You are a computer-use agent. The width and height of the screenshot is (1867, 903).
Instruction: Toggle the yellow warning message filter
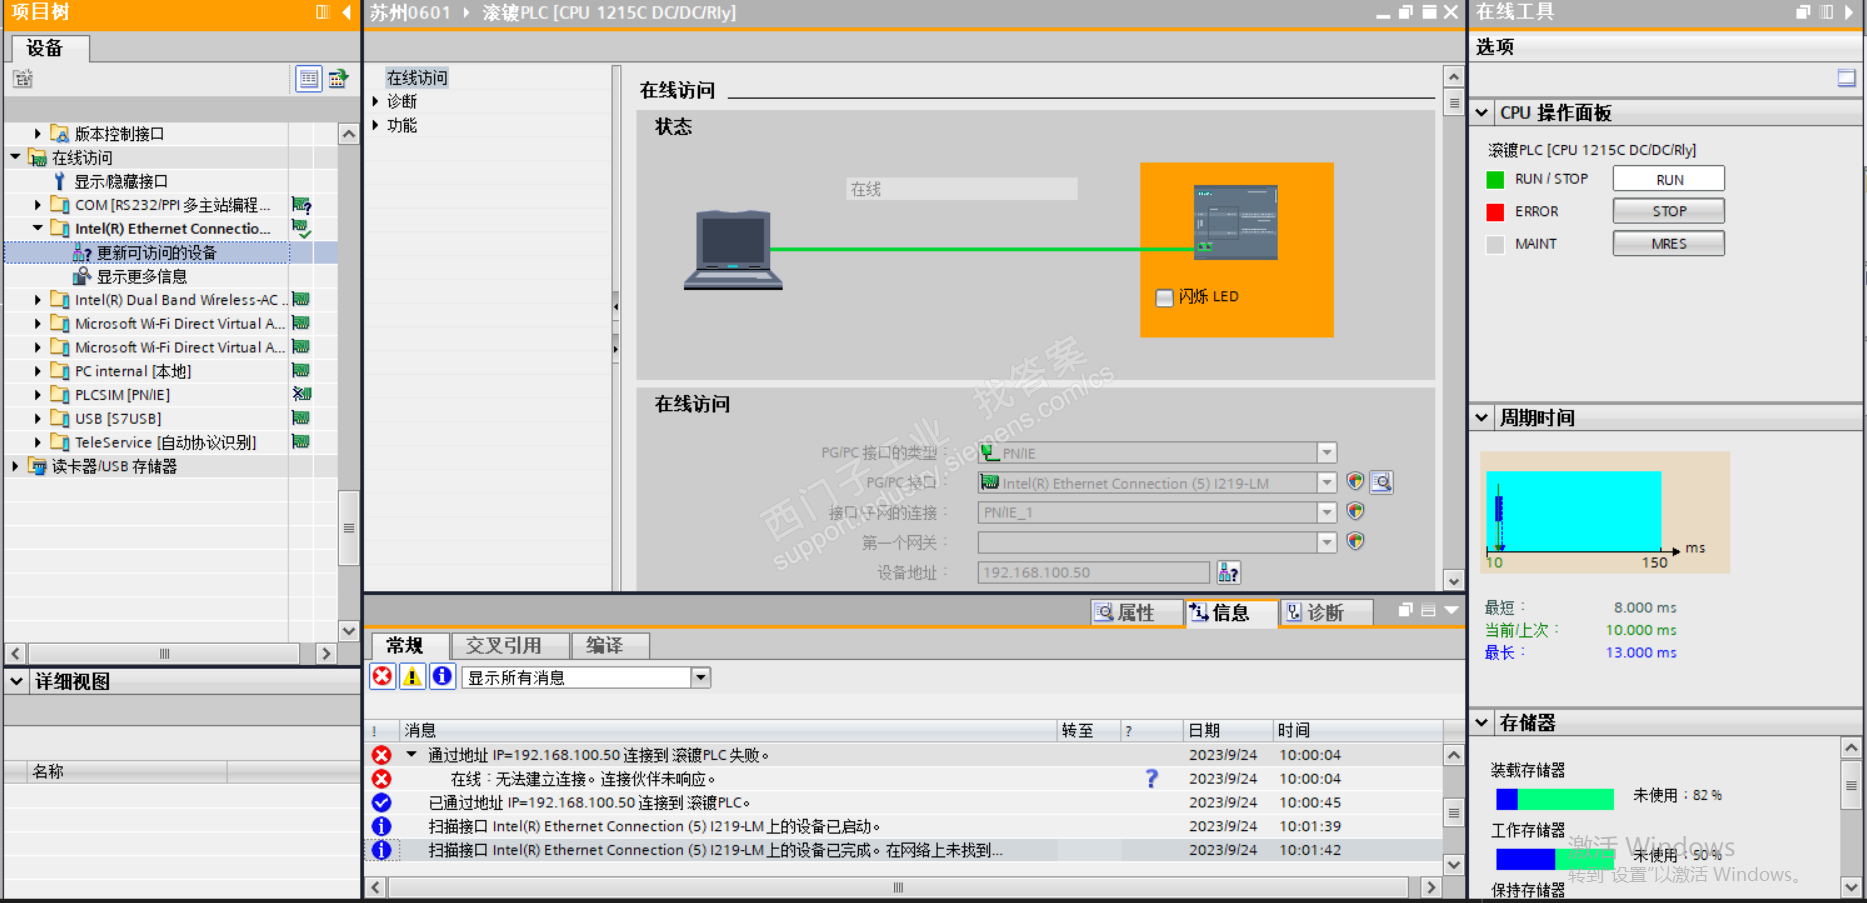tap(412, 677)
